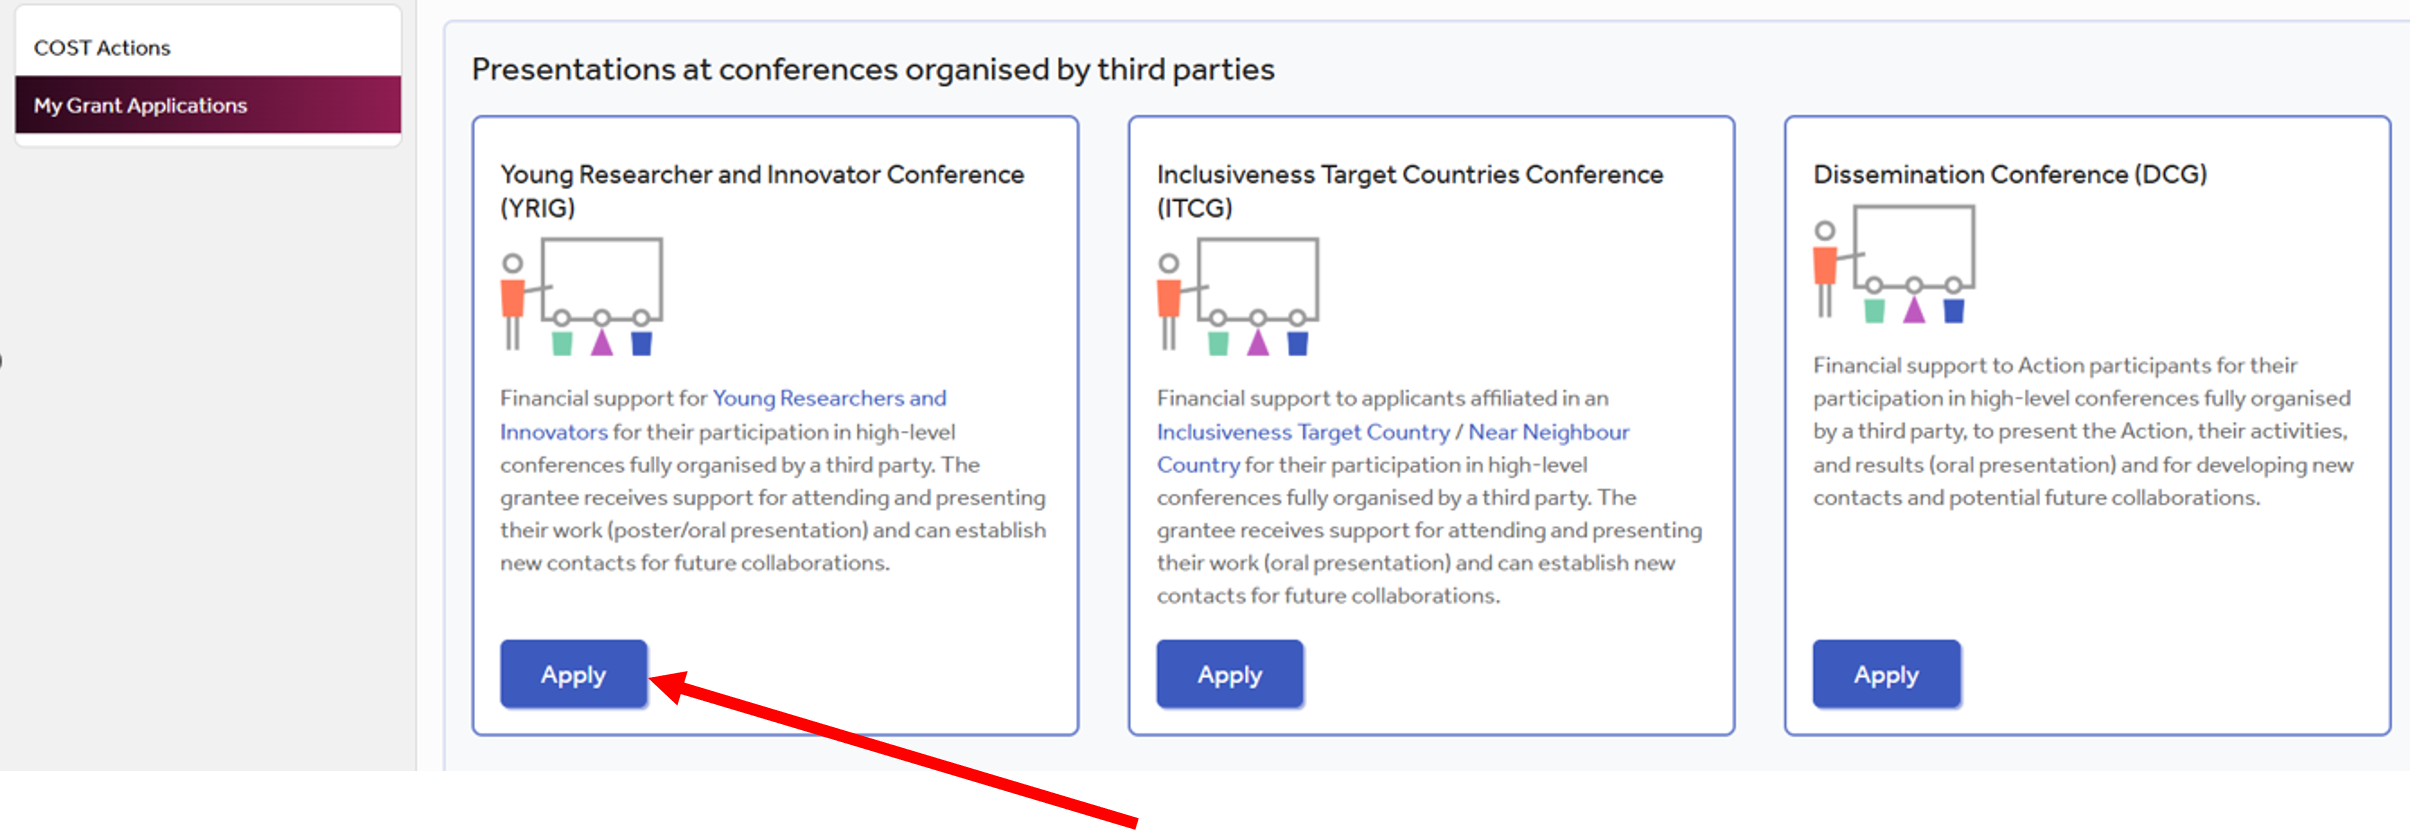Click the blue audience shape in DCG illustration
The image size is (2410, 839).
1954,311
